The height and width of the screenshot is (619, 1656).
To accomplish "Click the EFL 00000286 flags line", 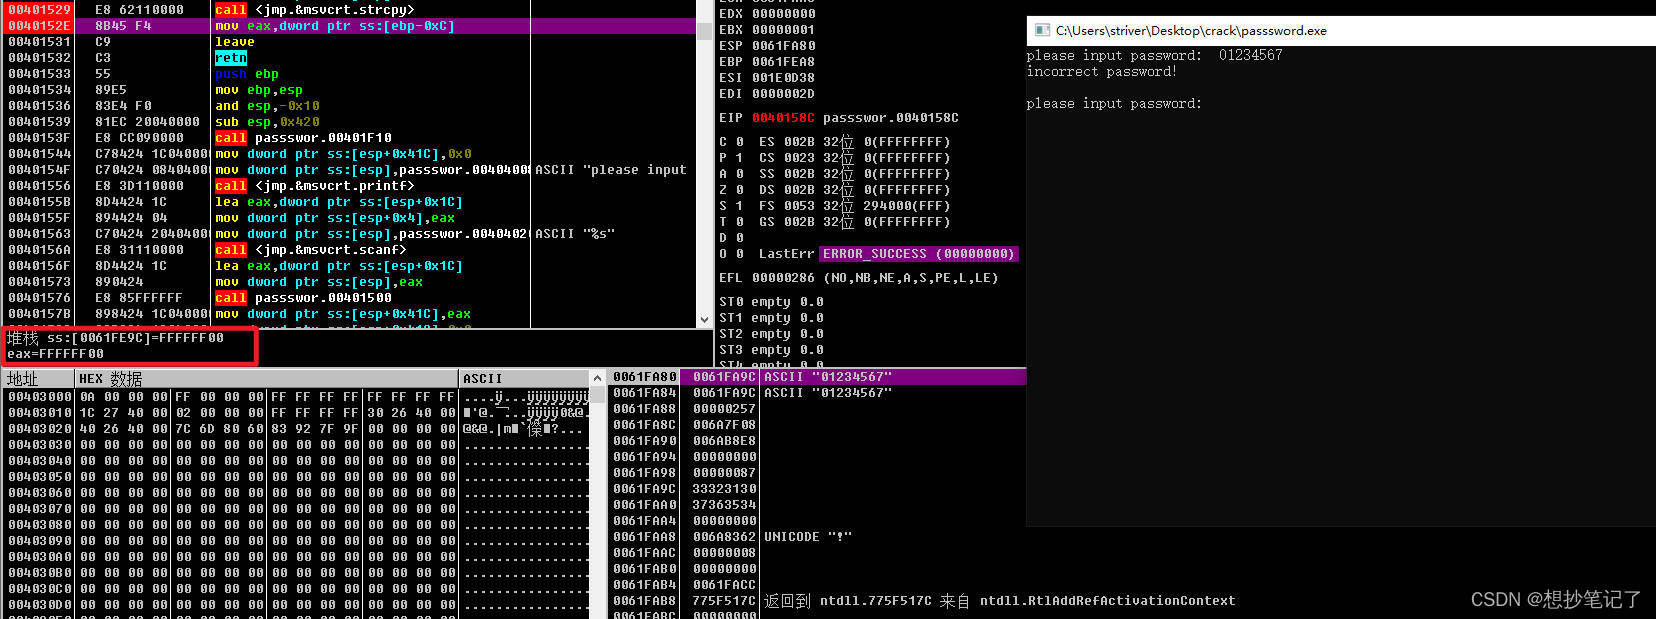I will [x=859, y=278].
